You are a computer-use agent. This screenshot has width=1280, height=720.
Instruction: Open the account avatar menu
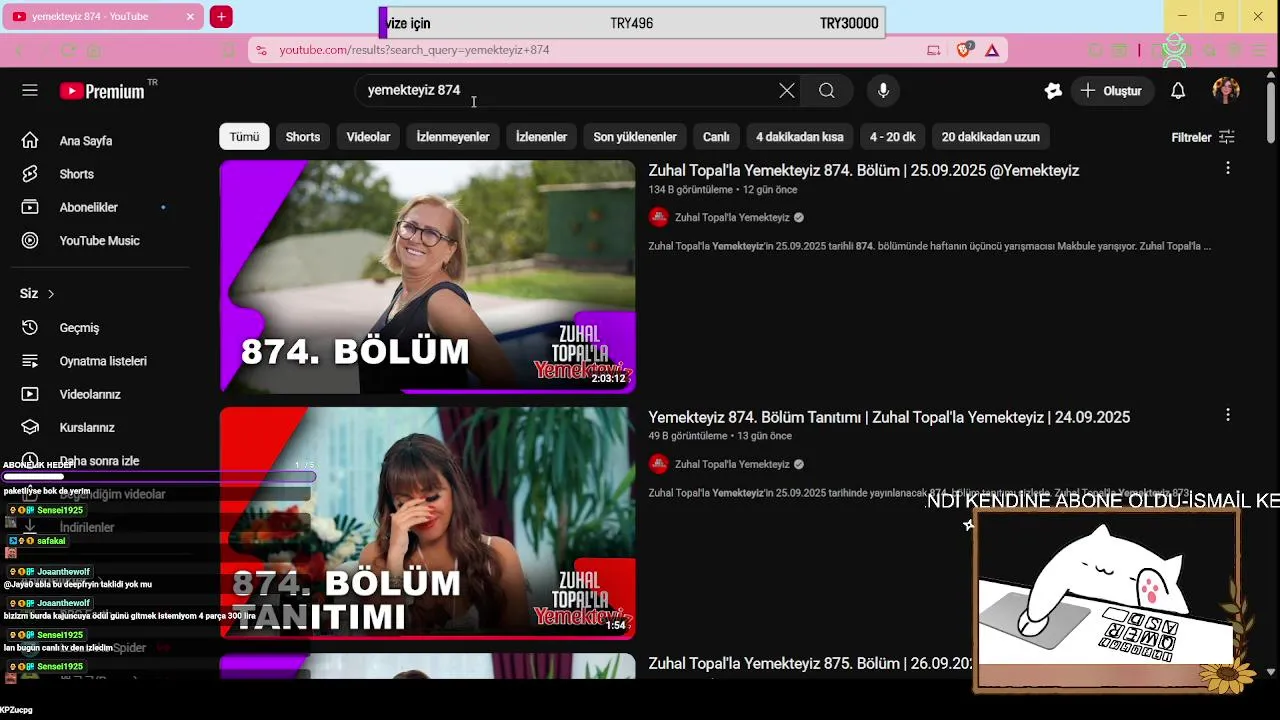click(1226, 91)
